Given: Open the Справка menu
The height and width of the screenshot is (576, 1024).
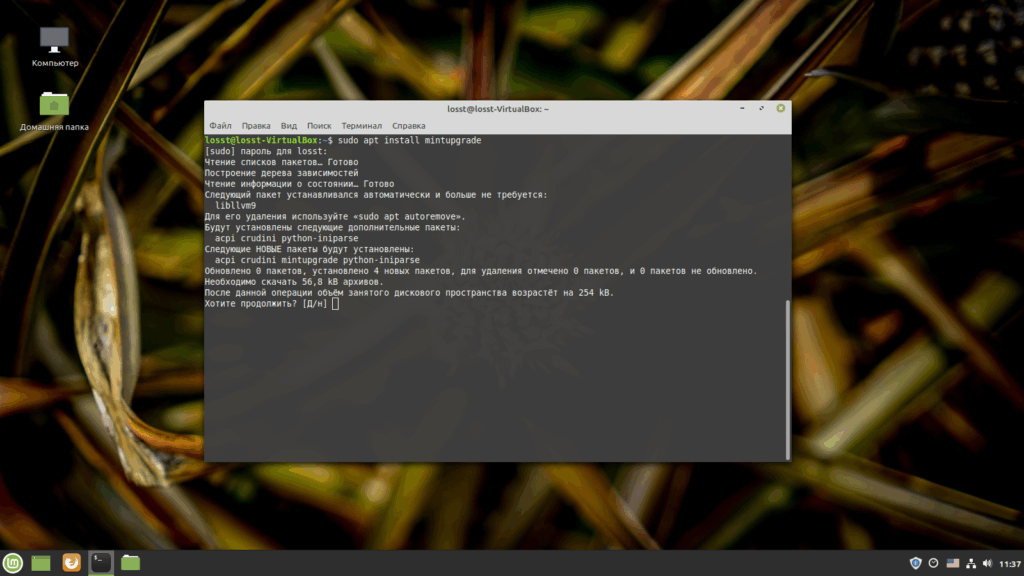Looking at the screenshot, I should [x=409, y=125].
